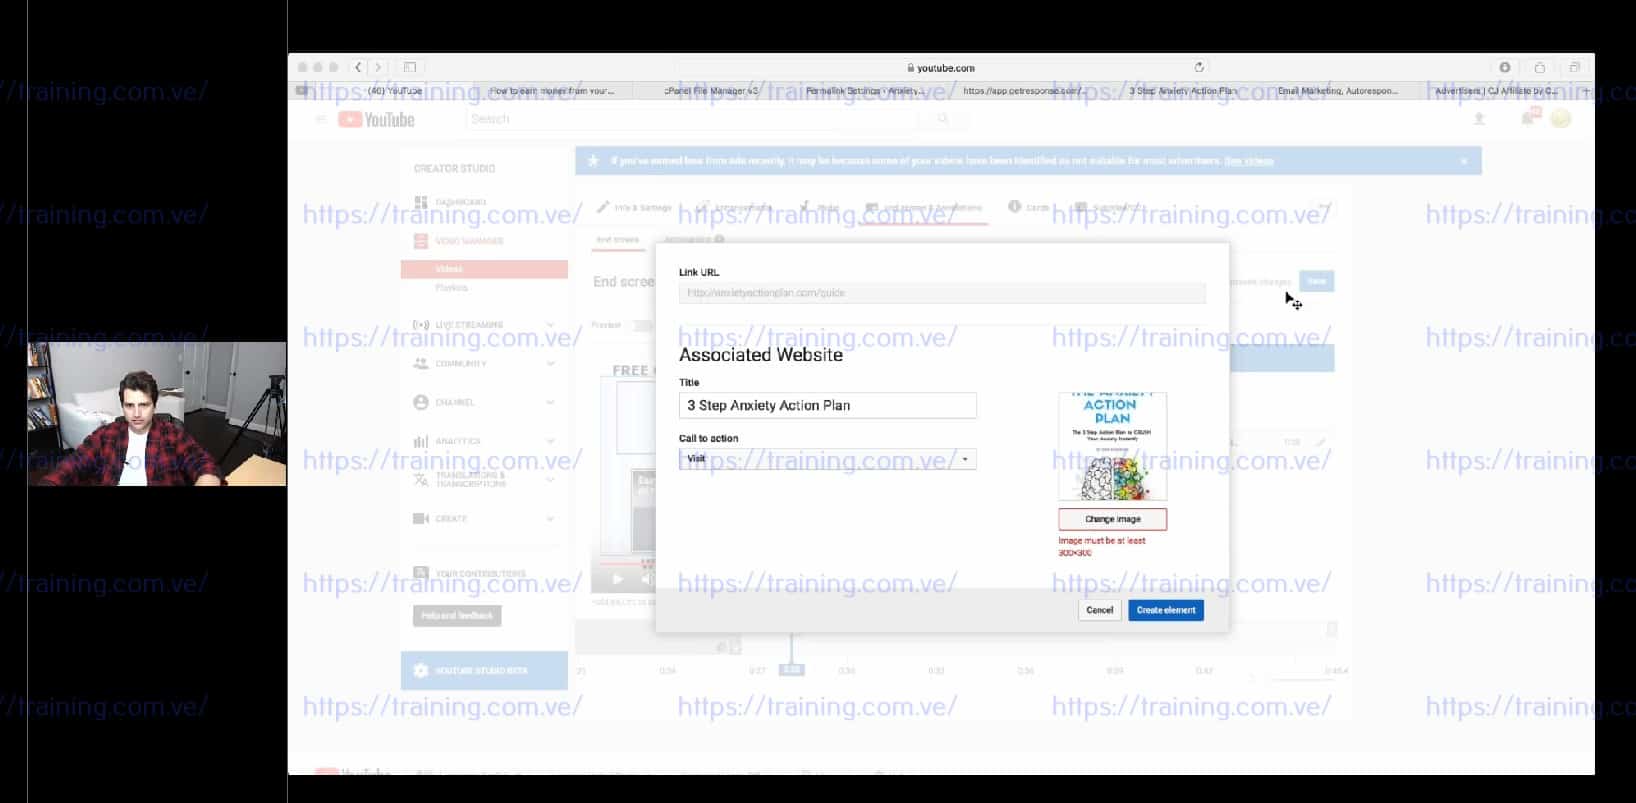Open YouTube notifications bell
Image resolution: width=1636 pixels, height=803 pixels.
click(x=1527, y=119)
